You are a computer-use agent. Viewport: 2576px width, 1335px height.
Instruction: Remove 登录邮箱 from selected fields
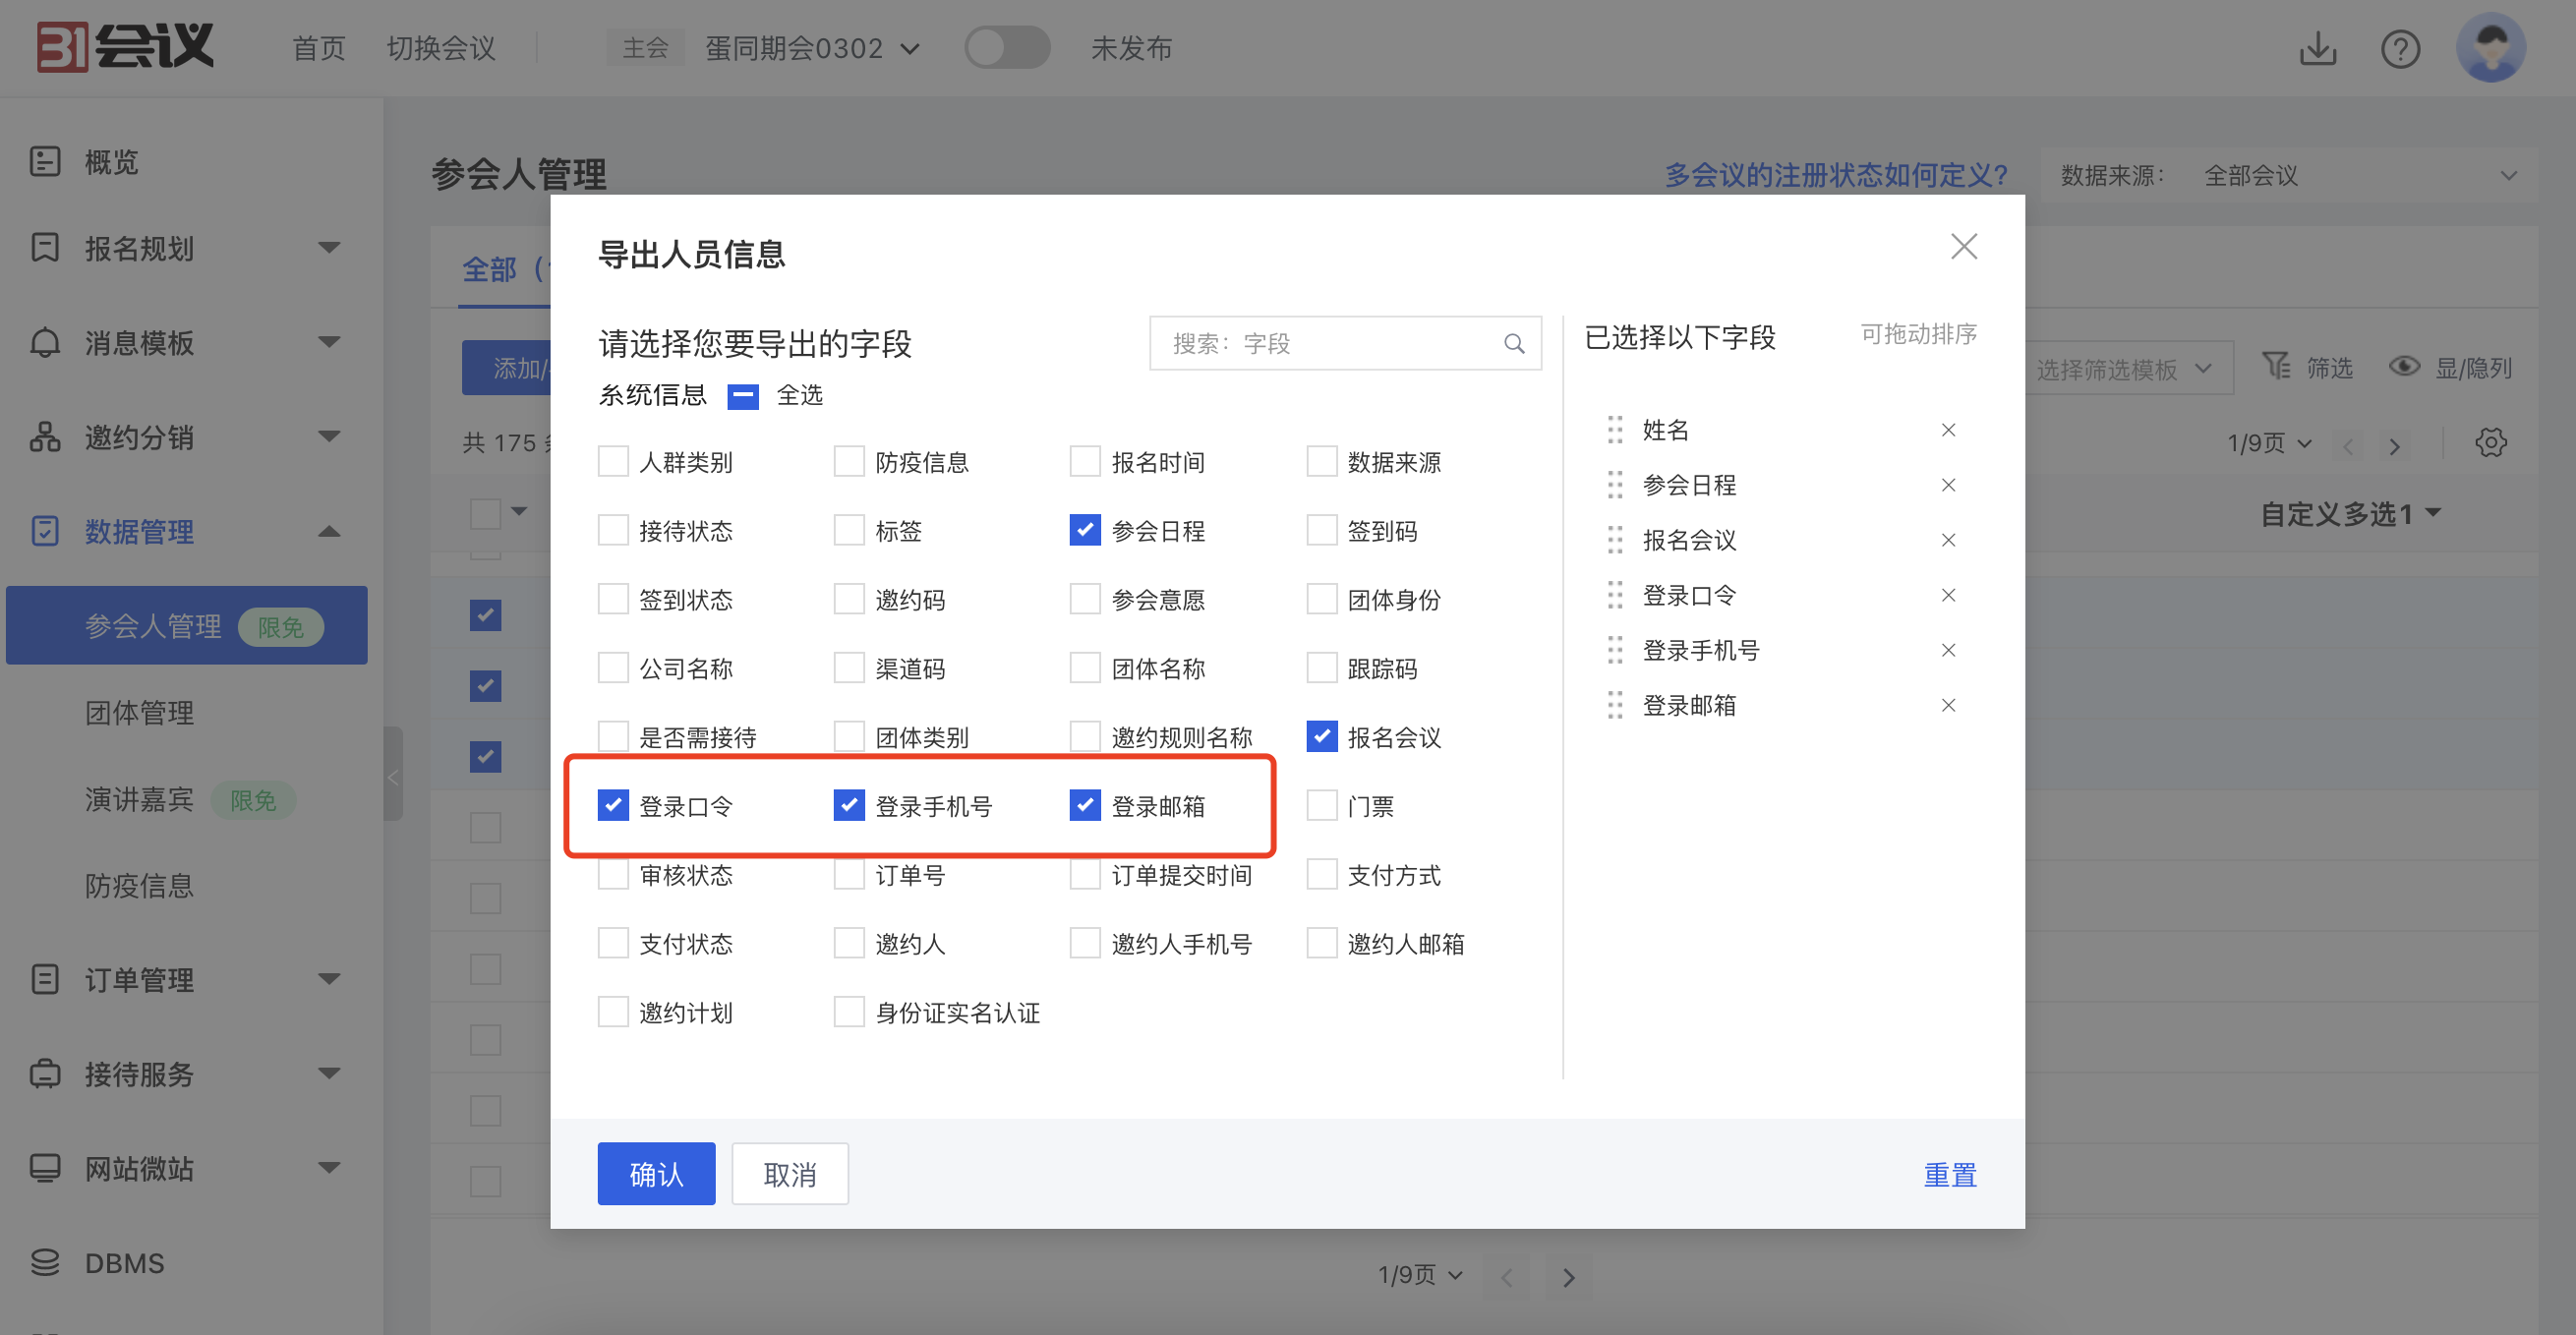(1948, 705)
